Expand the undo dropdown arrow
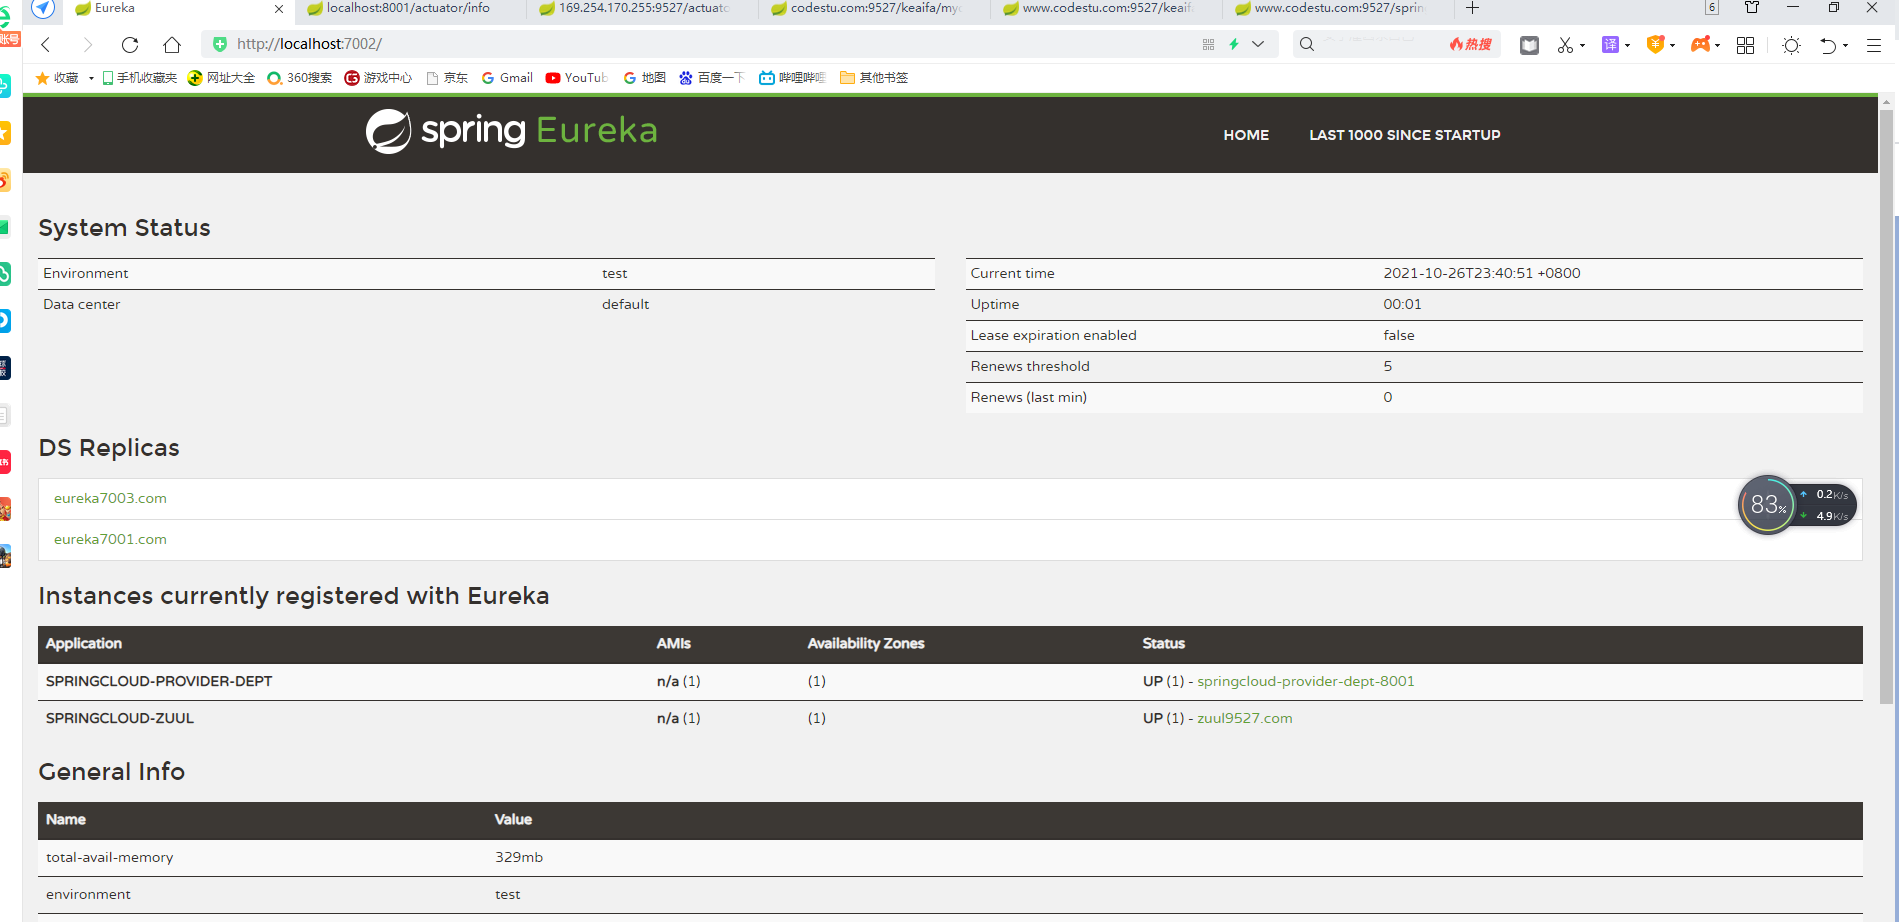Screen dimensions: 1899x922 tap(1845, 45)
